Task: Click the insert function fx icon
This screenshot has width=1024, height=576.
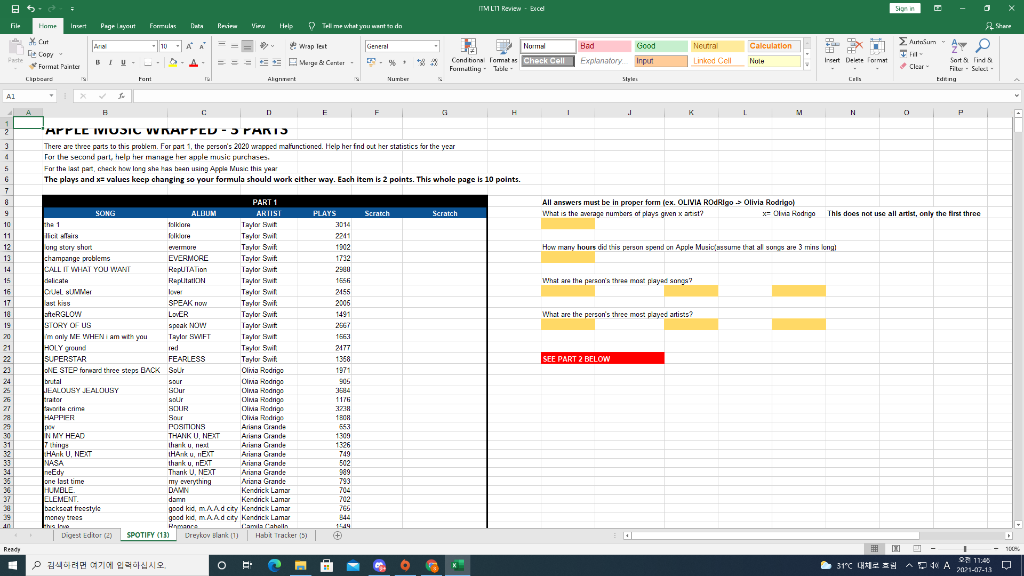Action: coord(121,96)
